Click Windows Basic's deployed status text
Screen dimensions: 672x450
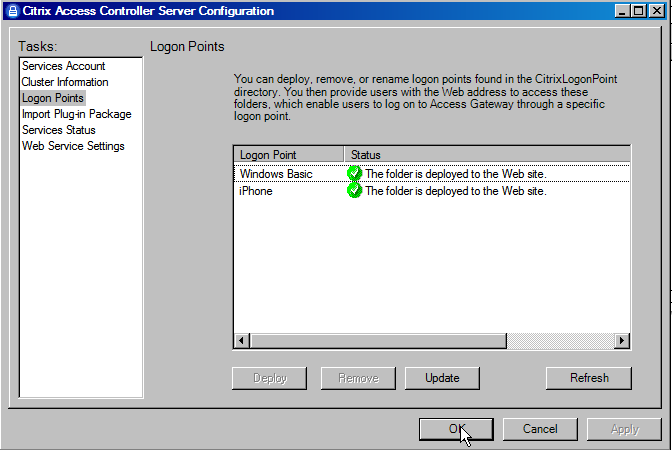coord(456,174)
